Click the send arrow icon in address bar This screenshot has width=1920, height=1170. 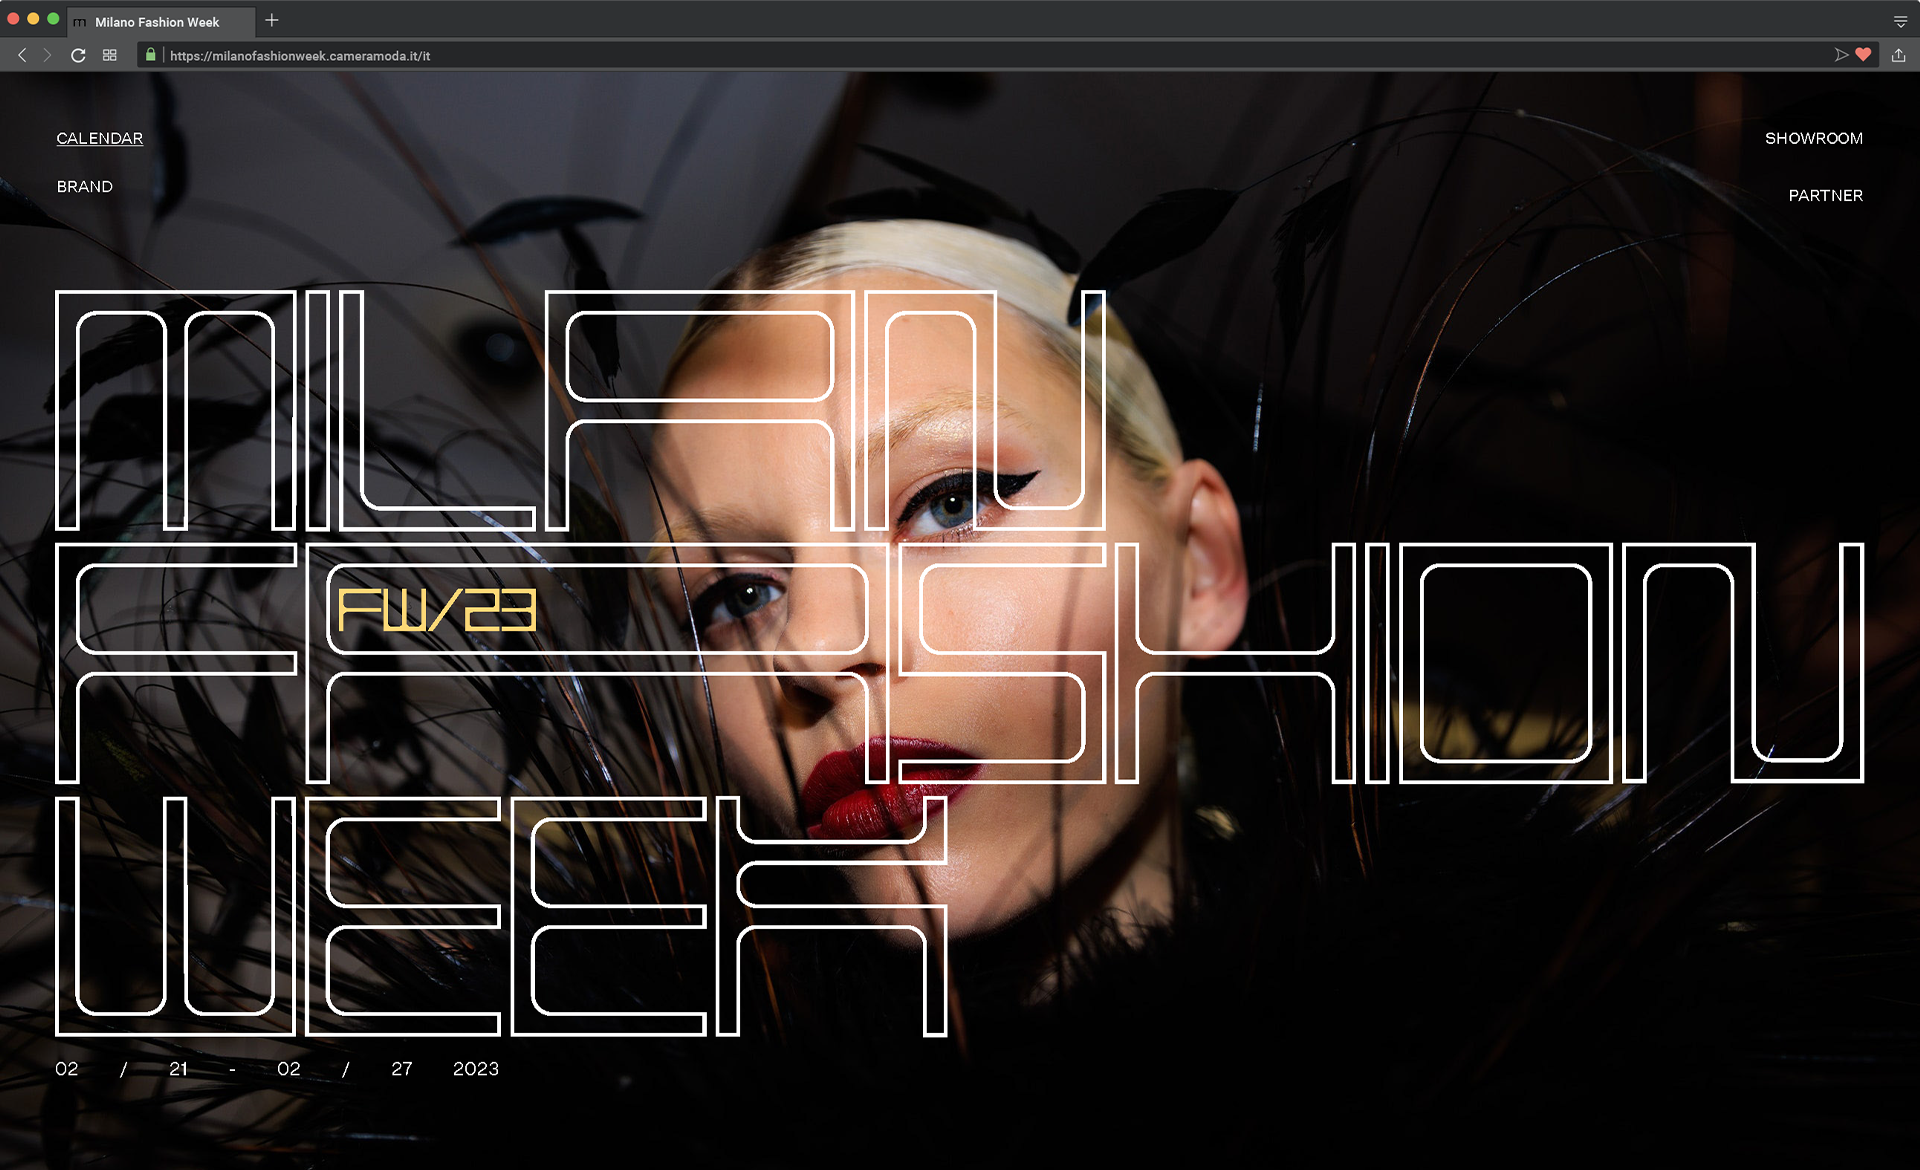(x=1841, y=55)
